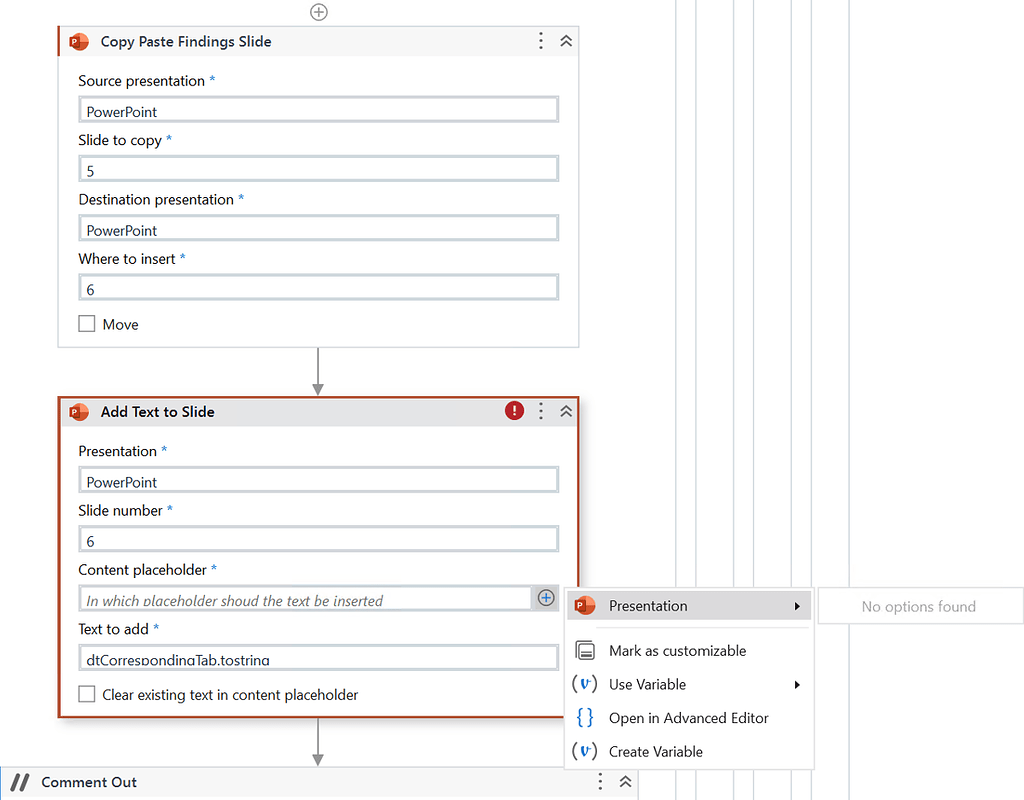Screen dimensions: 1024x800
Task: Collapse the Copy Paste Findings Slide action
Action: [566, 41]
